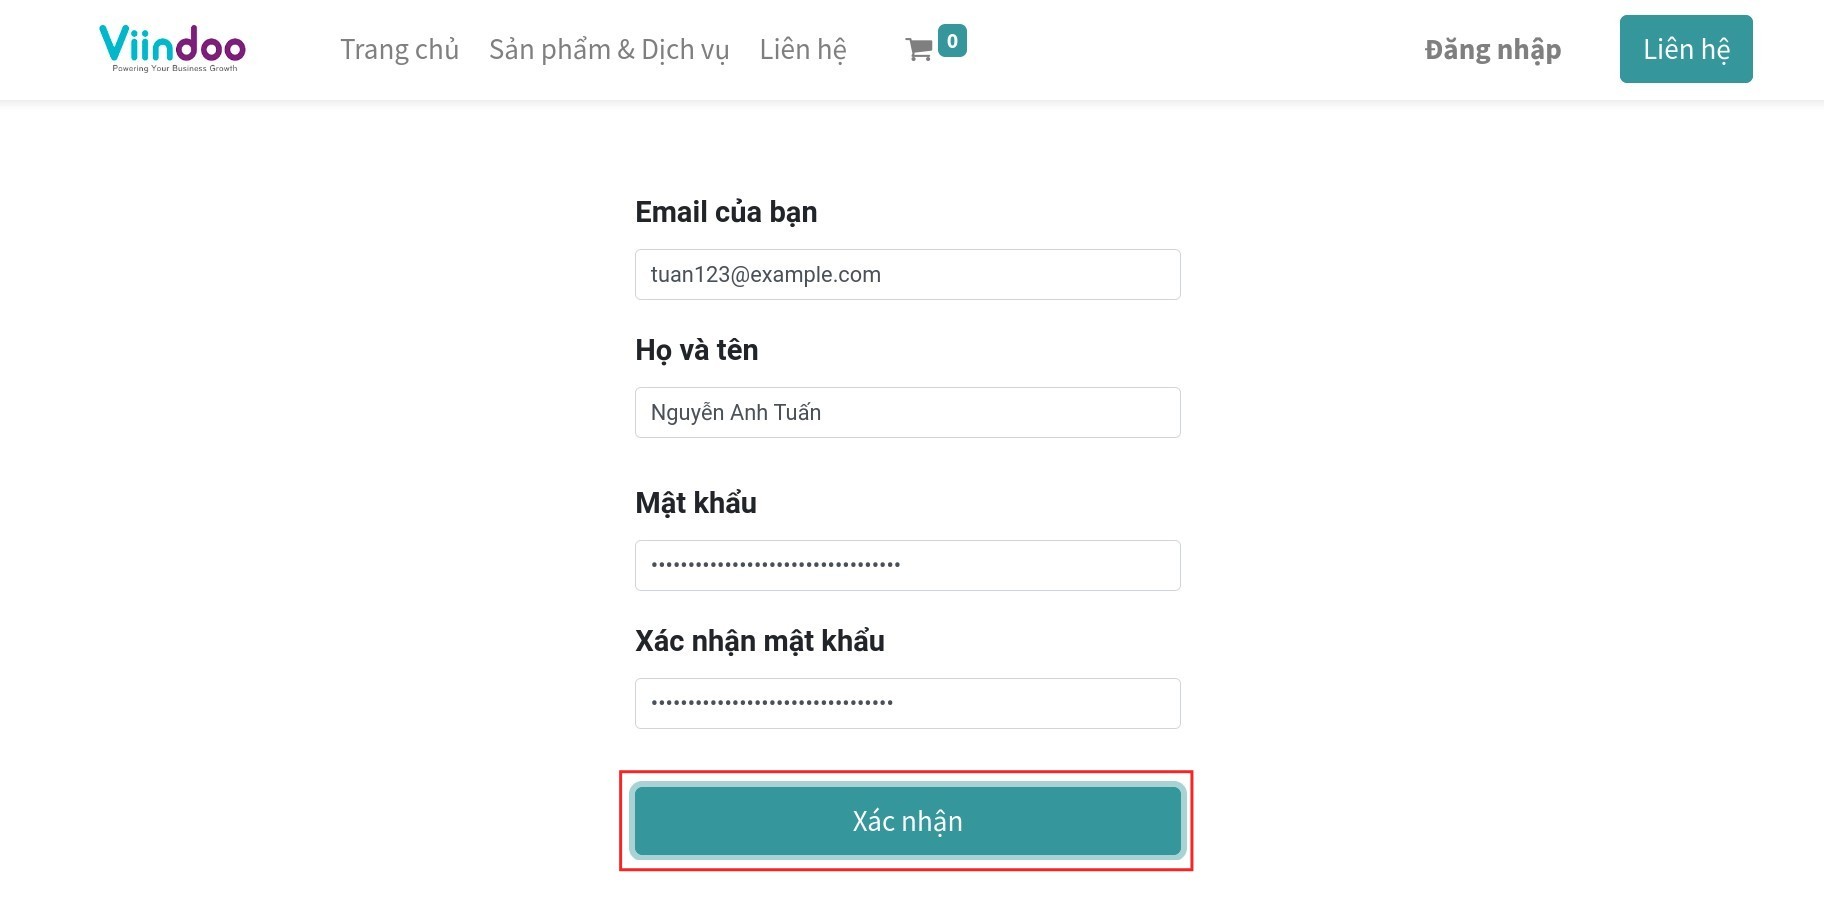Click the Viindoo logo
The width and height of the screenshot is (1824, 905).
tap(172, 44)
